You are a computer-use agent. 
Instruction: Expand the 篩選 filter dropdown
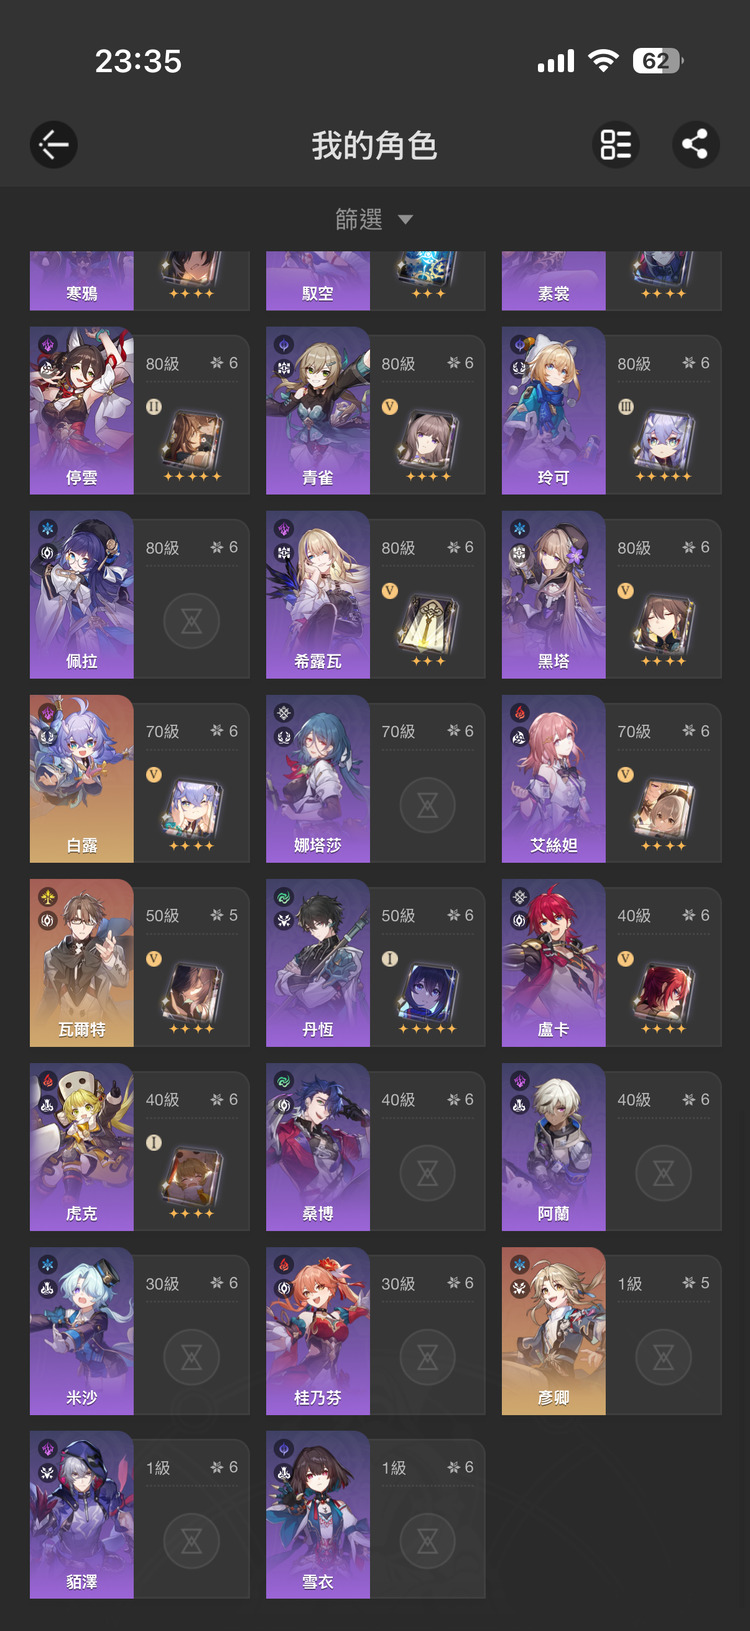click(x=374, y=219)
